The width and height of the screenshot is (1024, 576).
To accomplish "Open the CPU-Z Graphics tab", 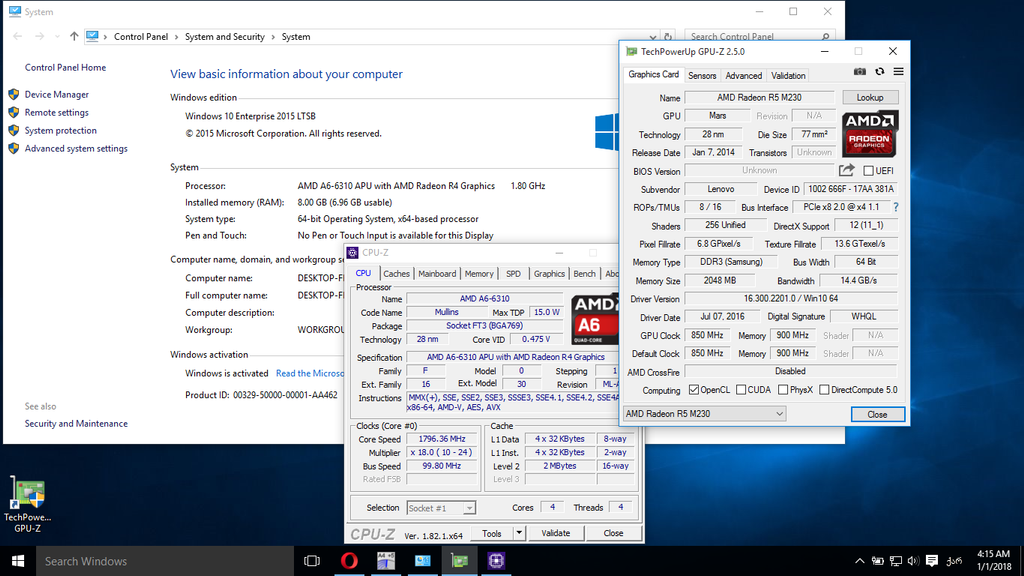I will coord(549,274).
